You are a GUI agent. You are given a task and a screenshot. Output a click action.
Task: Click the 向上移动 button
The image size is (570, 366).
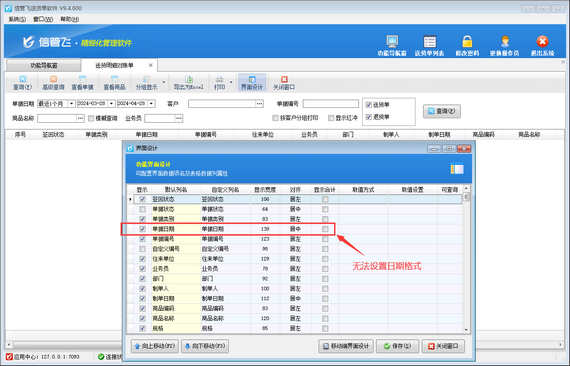pyautogui.click(x=155, y=346)
